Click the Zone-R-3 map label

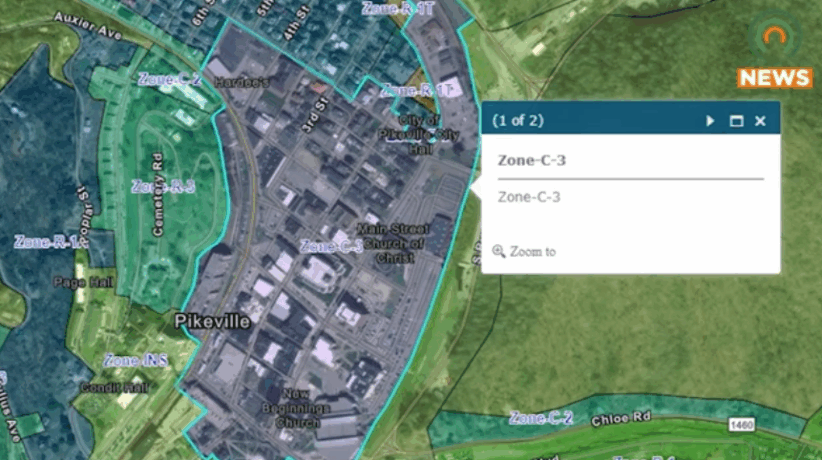click(x=163, y=186)
